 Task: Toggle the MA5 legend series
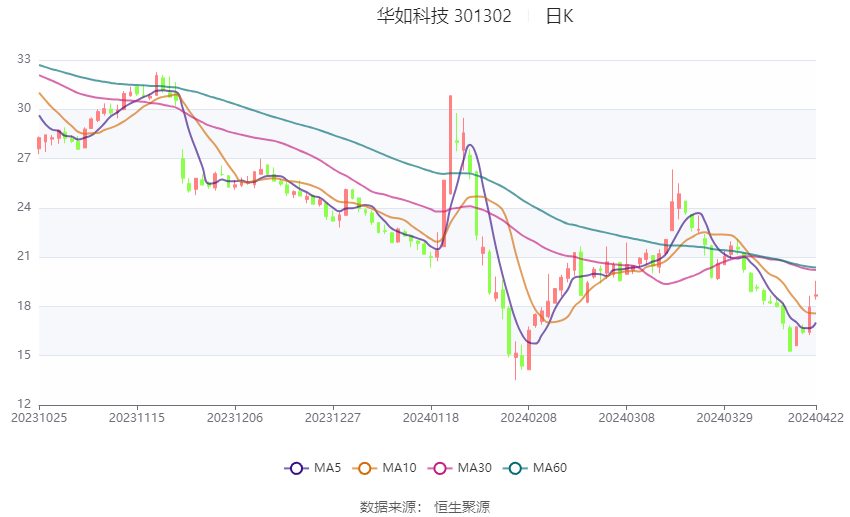[x=313, y=468]
